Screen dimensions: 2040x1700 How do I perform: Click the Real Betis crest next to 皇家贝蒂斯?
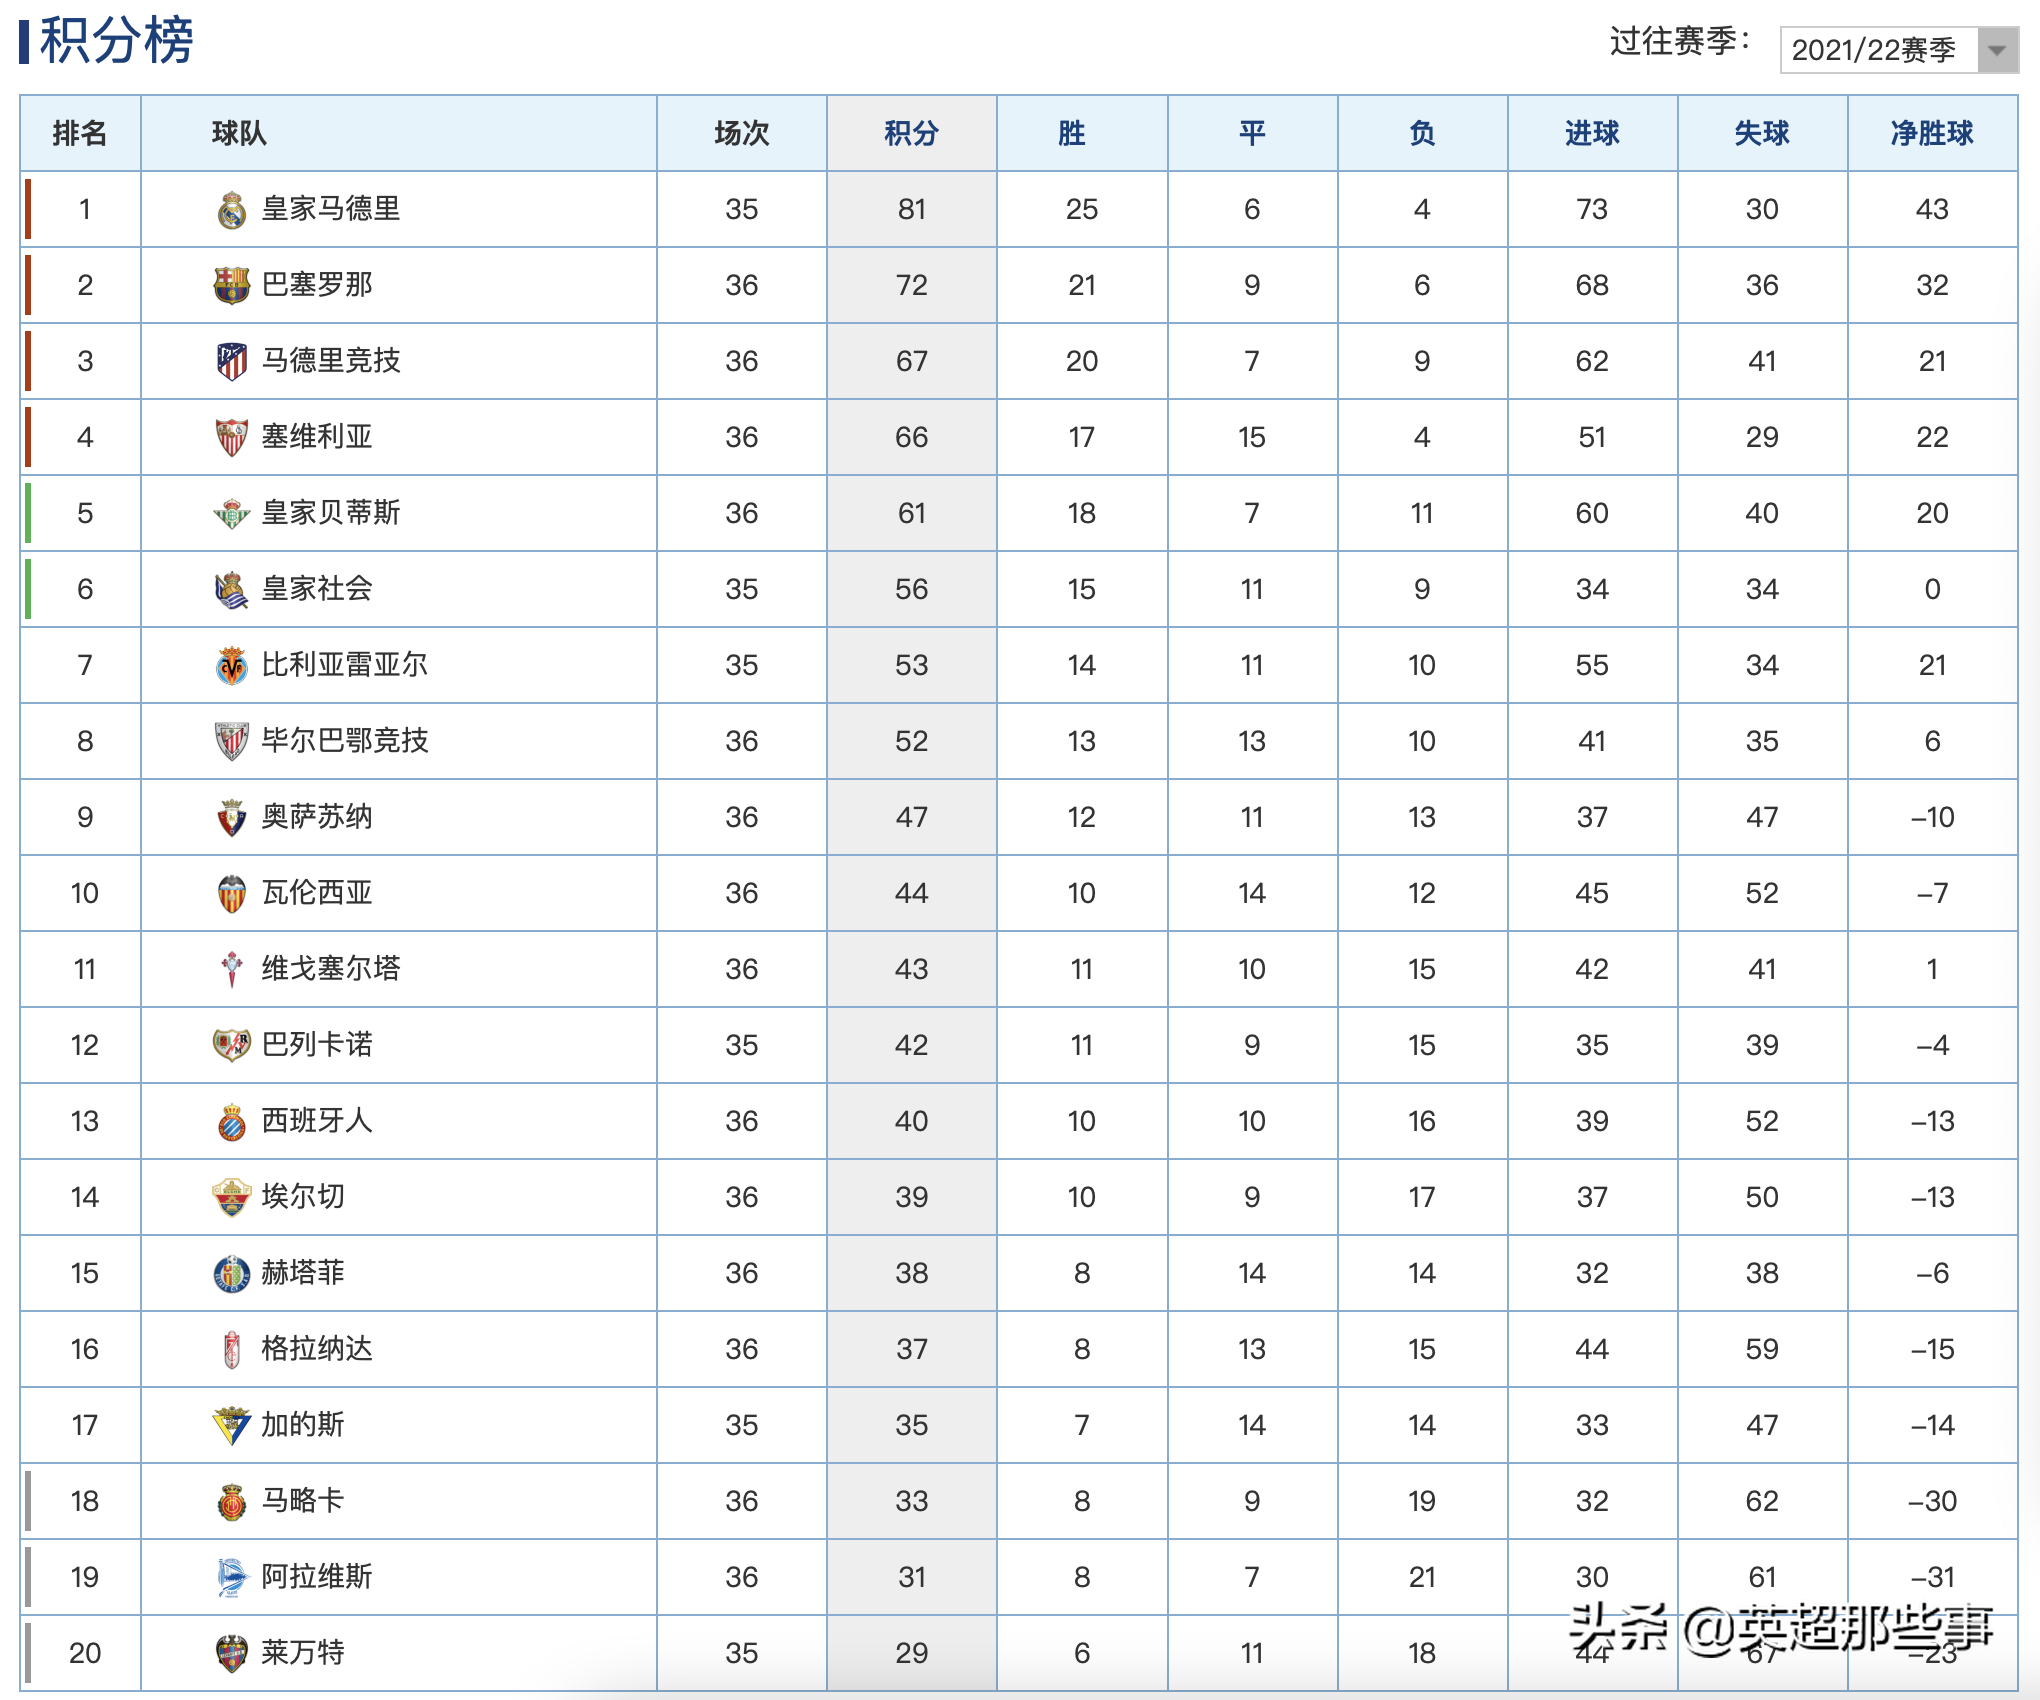click(232, 514)
